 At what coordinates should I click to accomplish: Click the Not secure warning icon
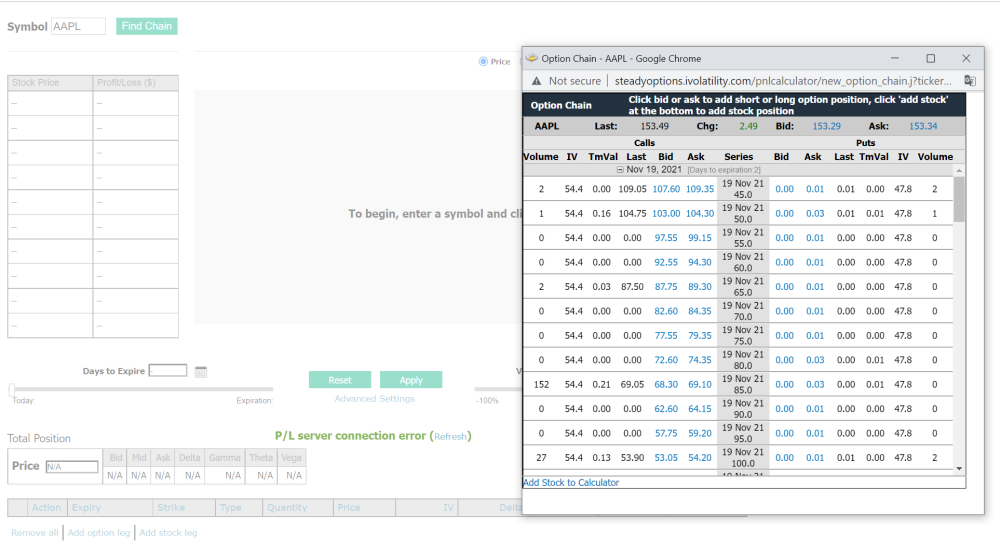click(536, 81)
